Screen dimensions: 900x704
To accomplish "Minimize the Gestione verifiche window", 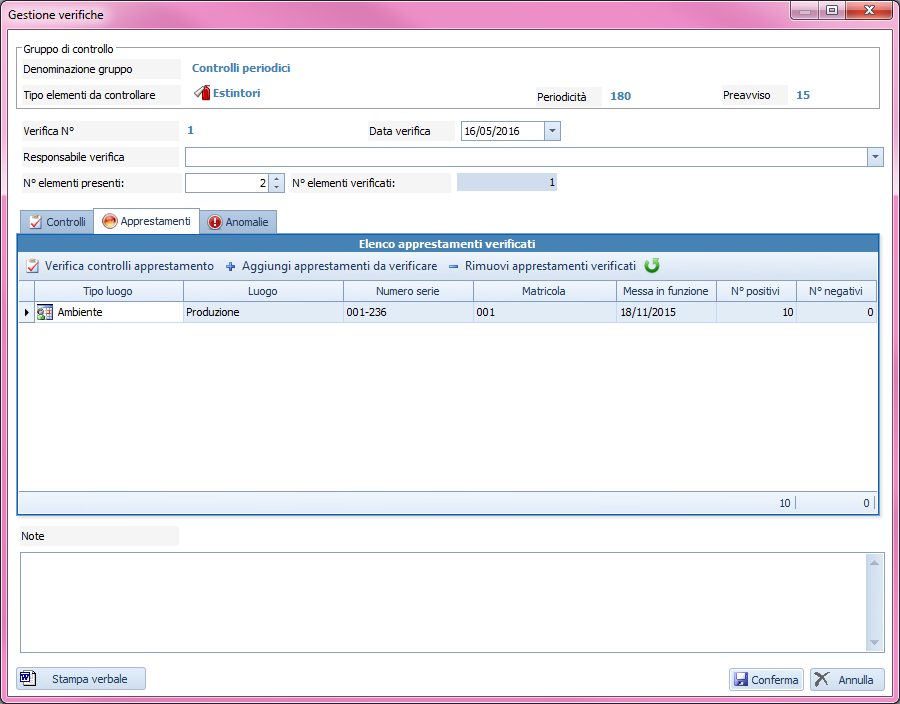I will [x=805, y=11].
